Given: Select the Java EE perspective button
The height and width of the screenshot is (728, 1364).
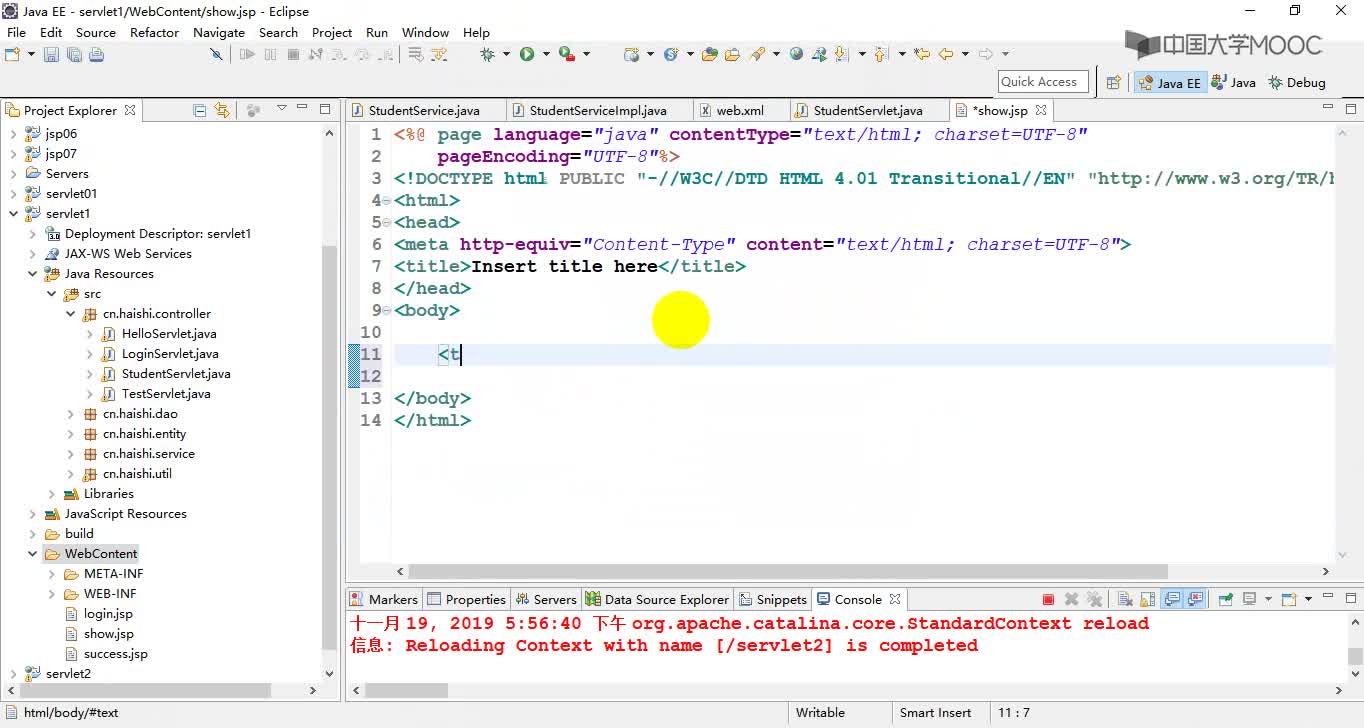Looking at the screenshot, I should point(1169,83).
